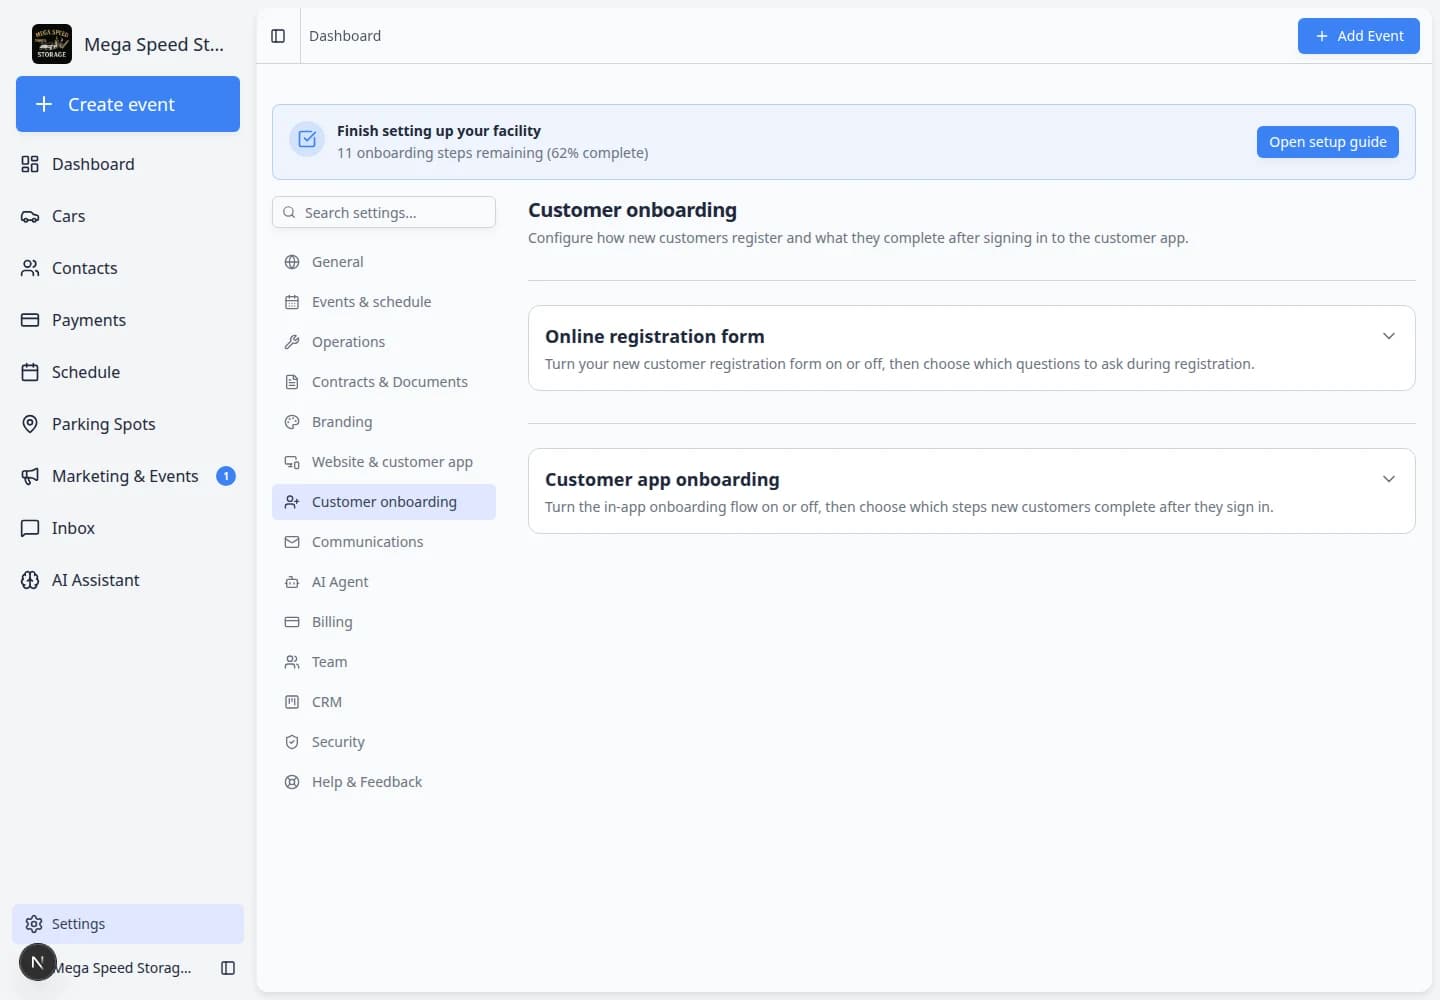Click the Mega Speed Storag... account name
Screen dimensions: 1440x1000
(x=122, y=968)
